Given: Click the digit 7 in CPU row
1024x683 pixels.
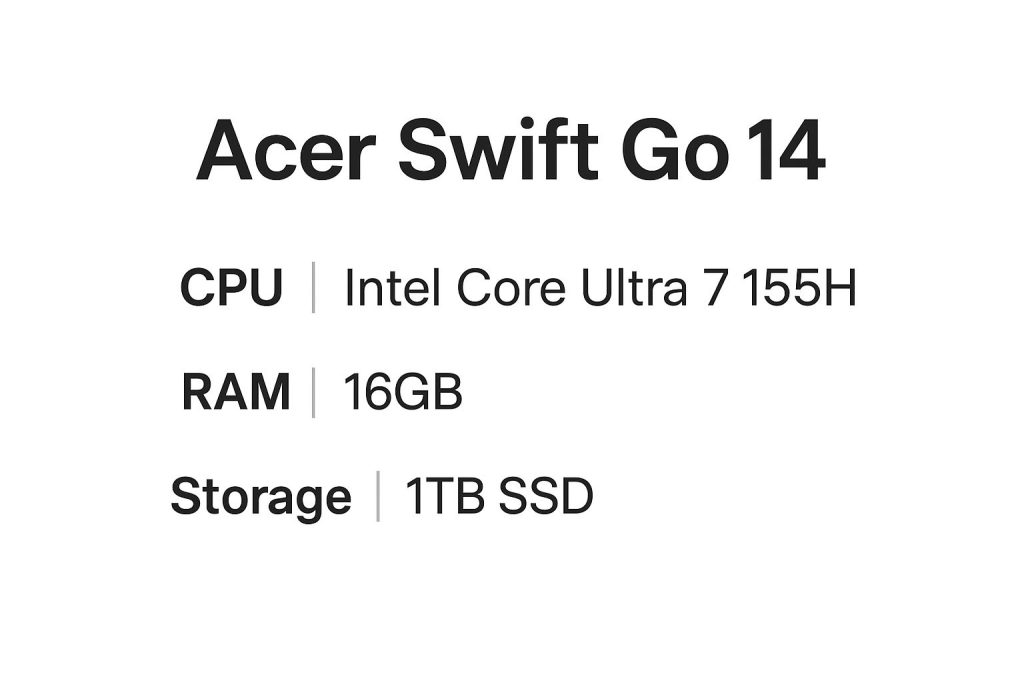Looking at the screenshot, I should [x=716, y=288].
